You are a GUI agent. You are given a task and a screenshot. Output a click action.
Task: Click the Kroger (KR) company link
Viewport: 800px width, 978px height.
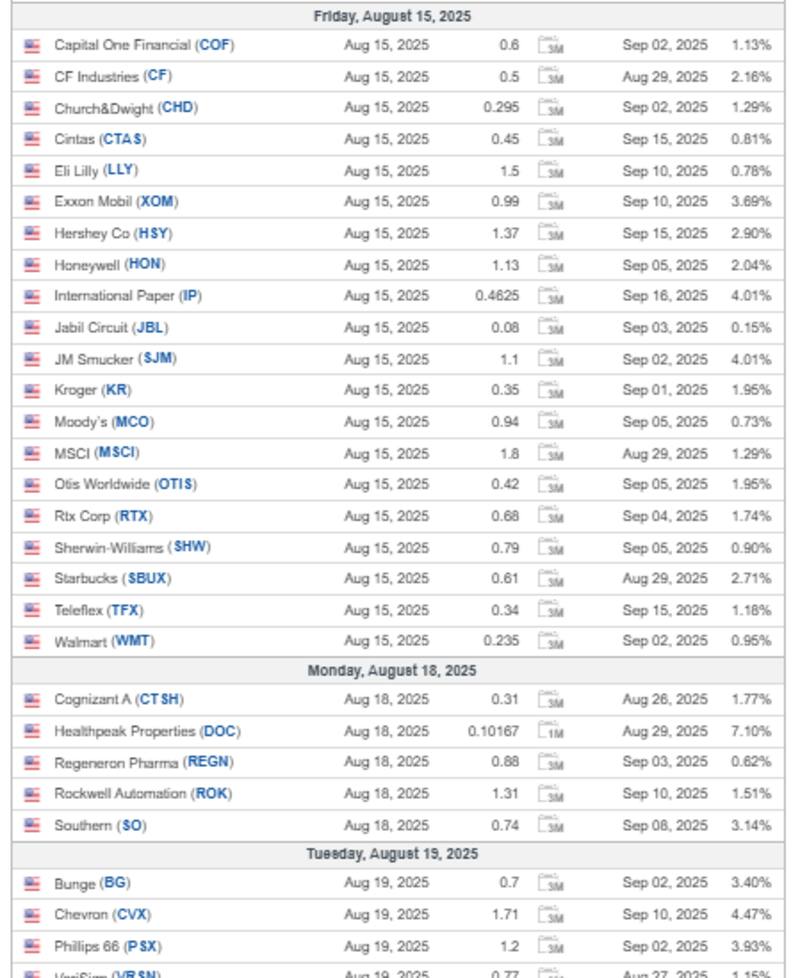click(92, 390)
